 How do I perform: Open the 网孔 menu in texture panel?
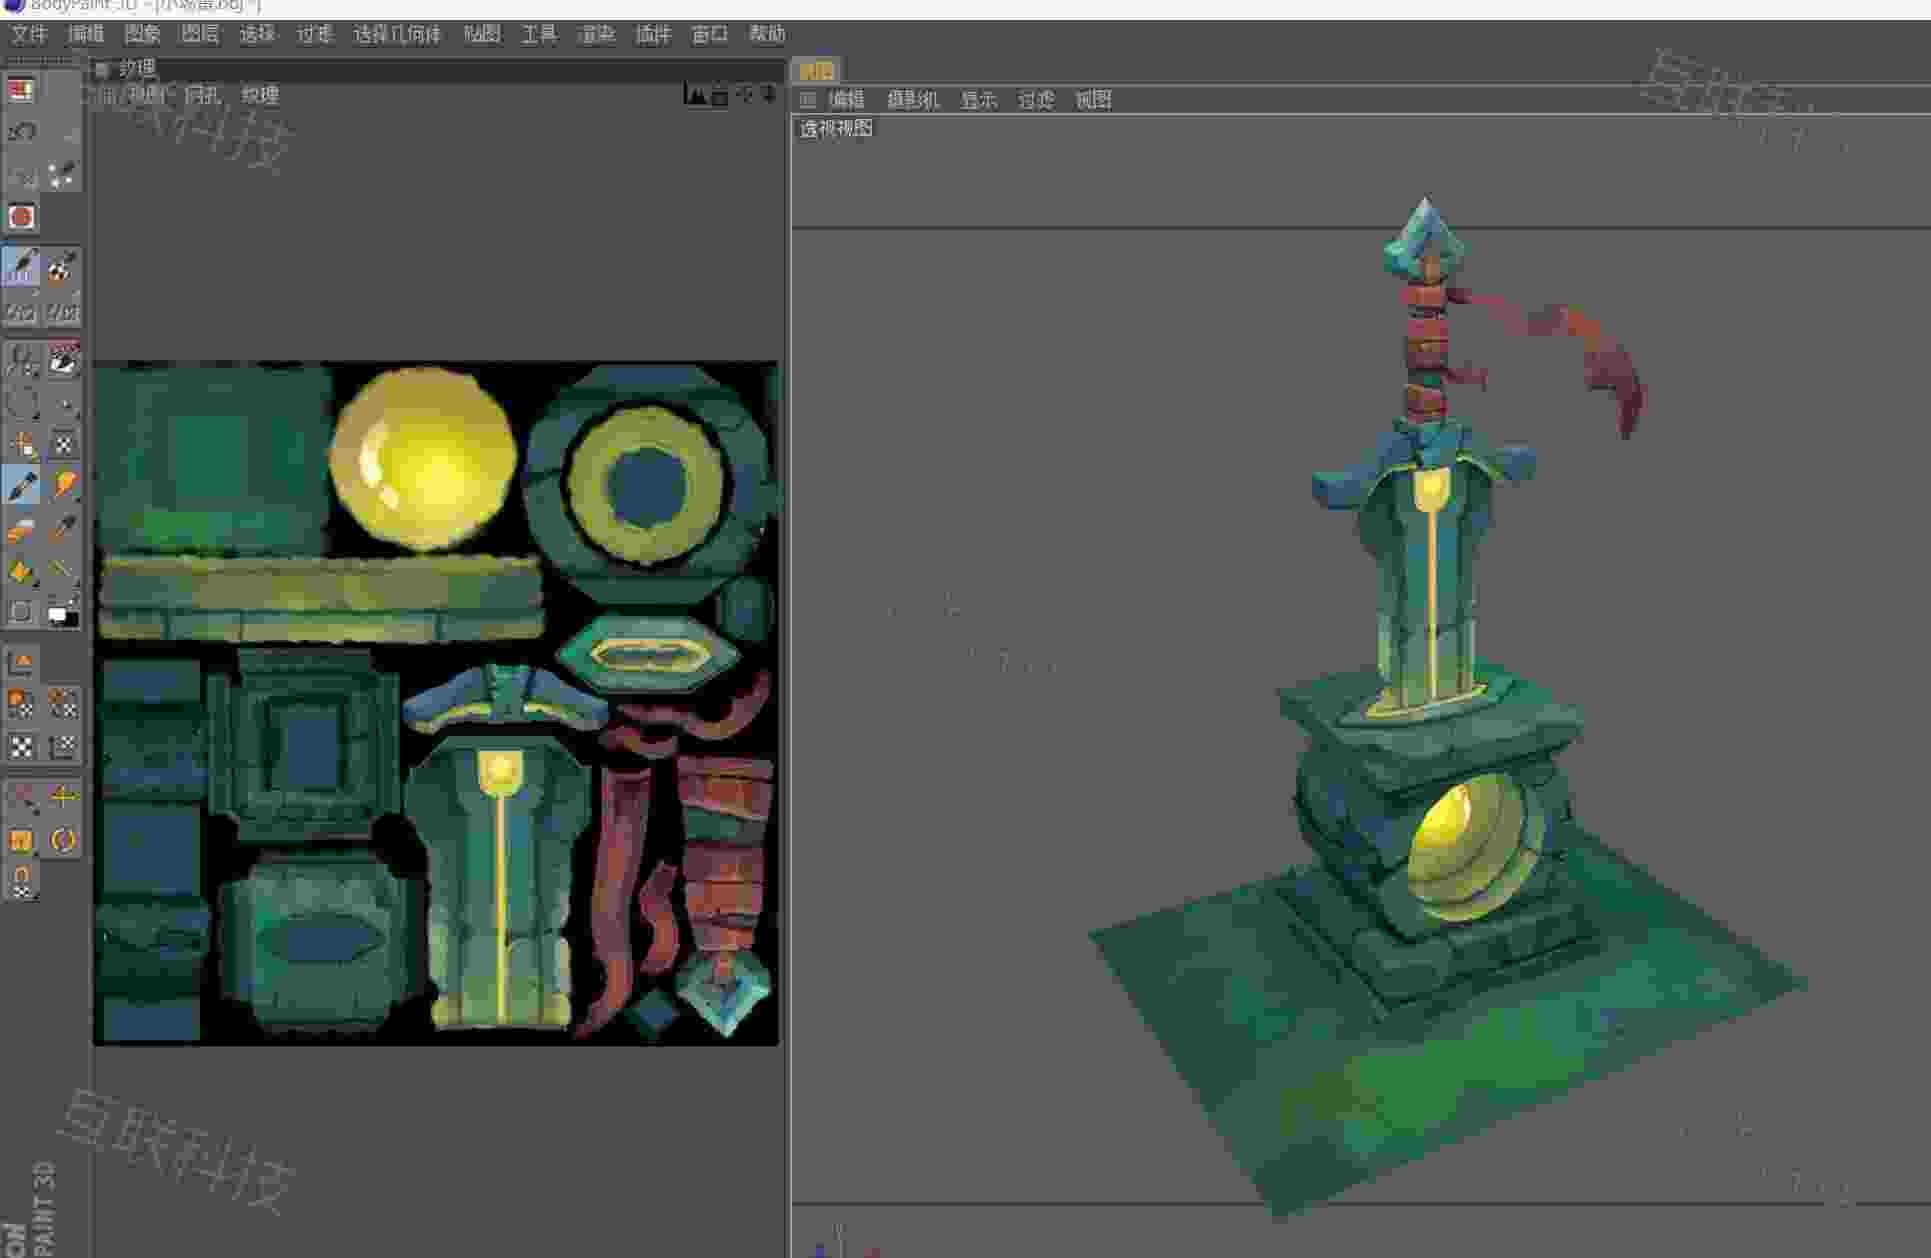[x=203, y=95]
